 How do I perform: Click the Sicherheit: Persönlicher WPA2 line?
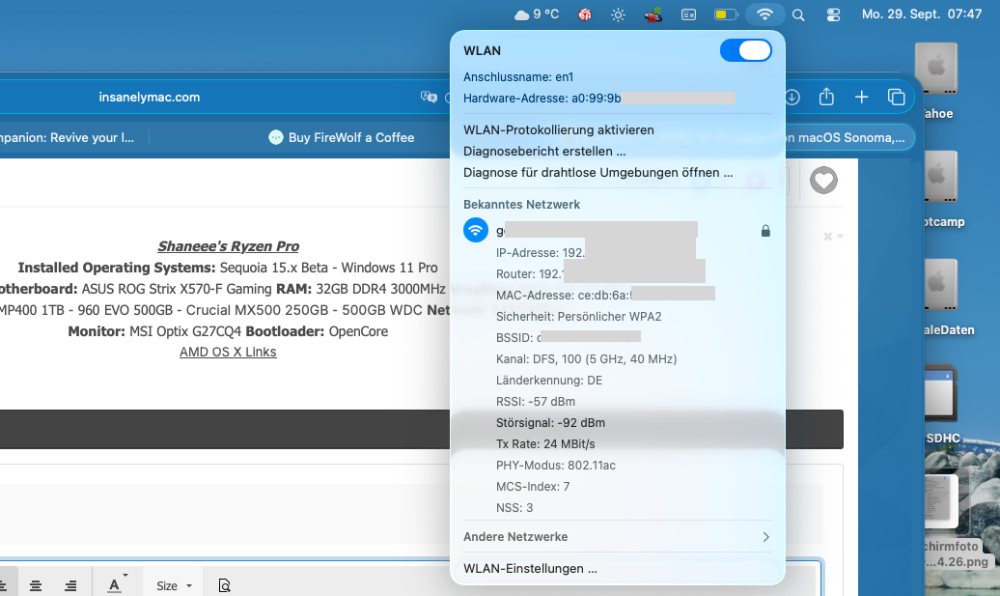(578, 316)
